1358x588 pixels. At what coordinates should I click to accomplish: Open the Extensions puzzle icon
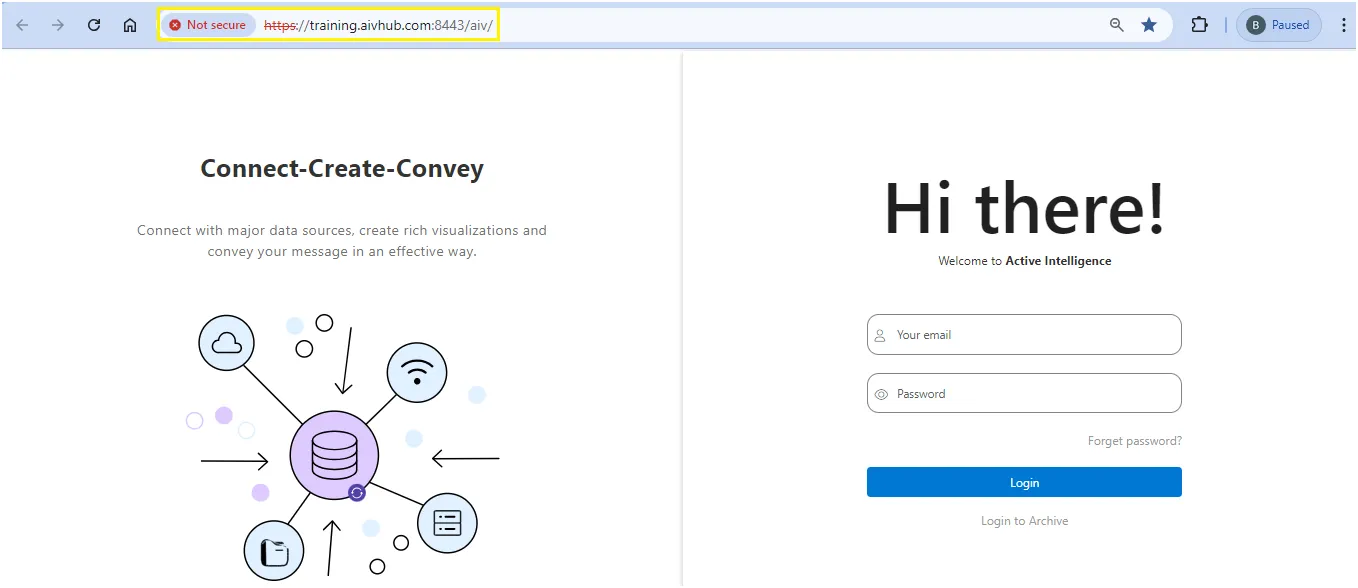1199,25
